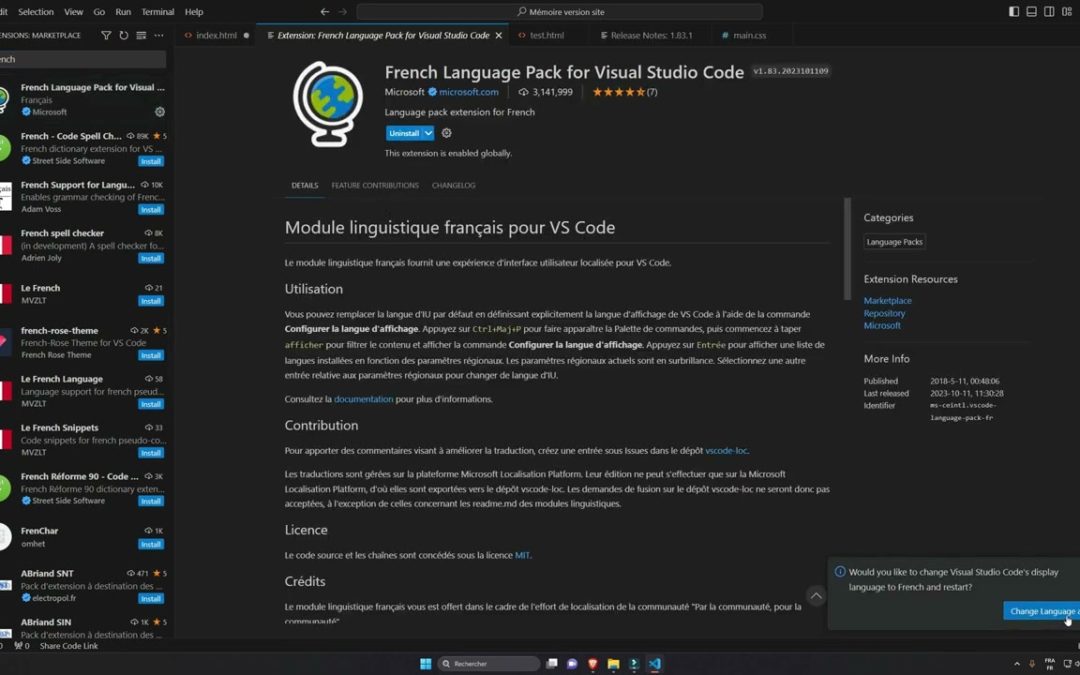Image resolution: width=1080 pixels, height=675 pixels.
Task: Clear extensions search results icon
Action: click(141, 35)
